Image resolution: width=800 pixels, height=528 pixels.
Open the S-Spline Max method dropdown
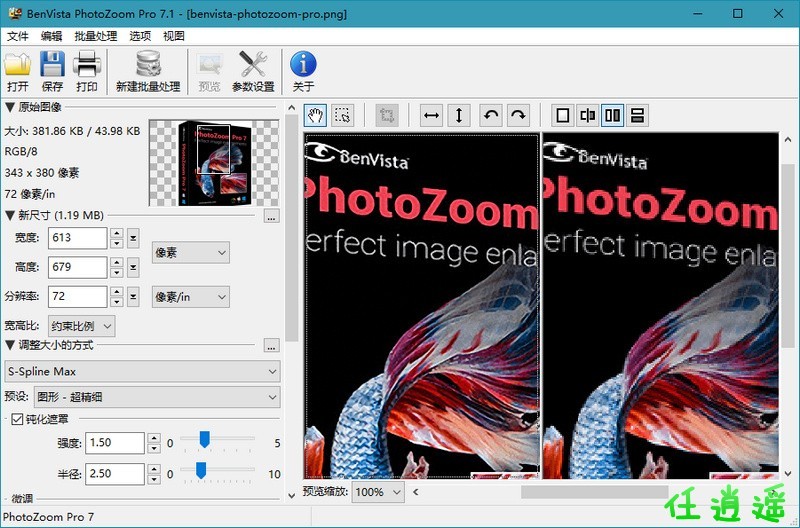[x=142, y=371]
